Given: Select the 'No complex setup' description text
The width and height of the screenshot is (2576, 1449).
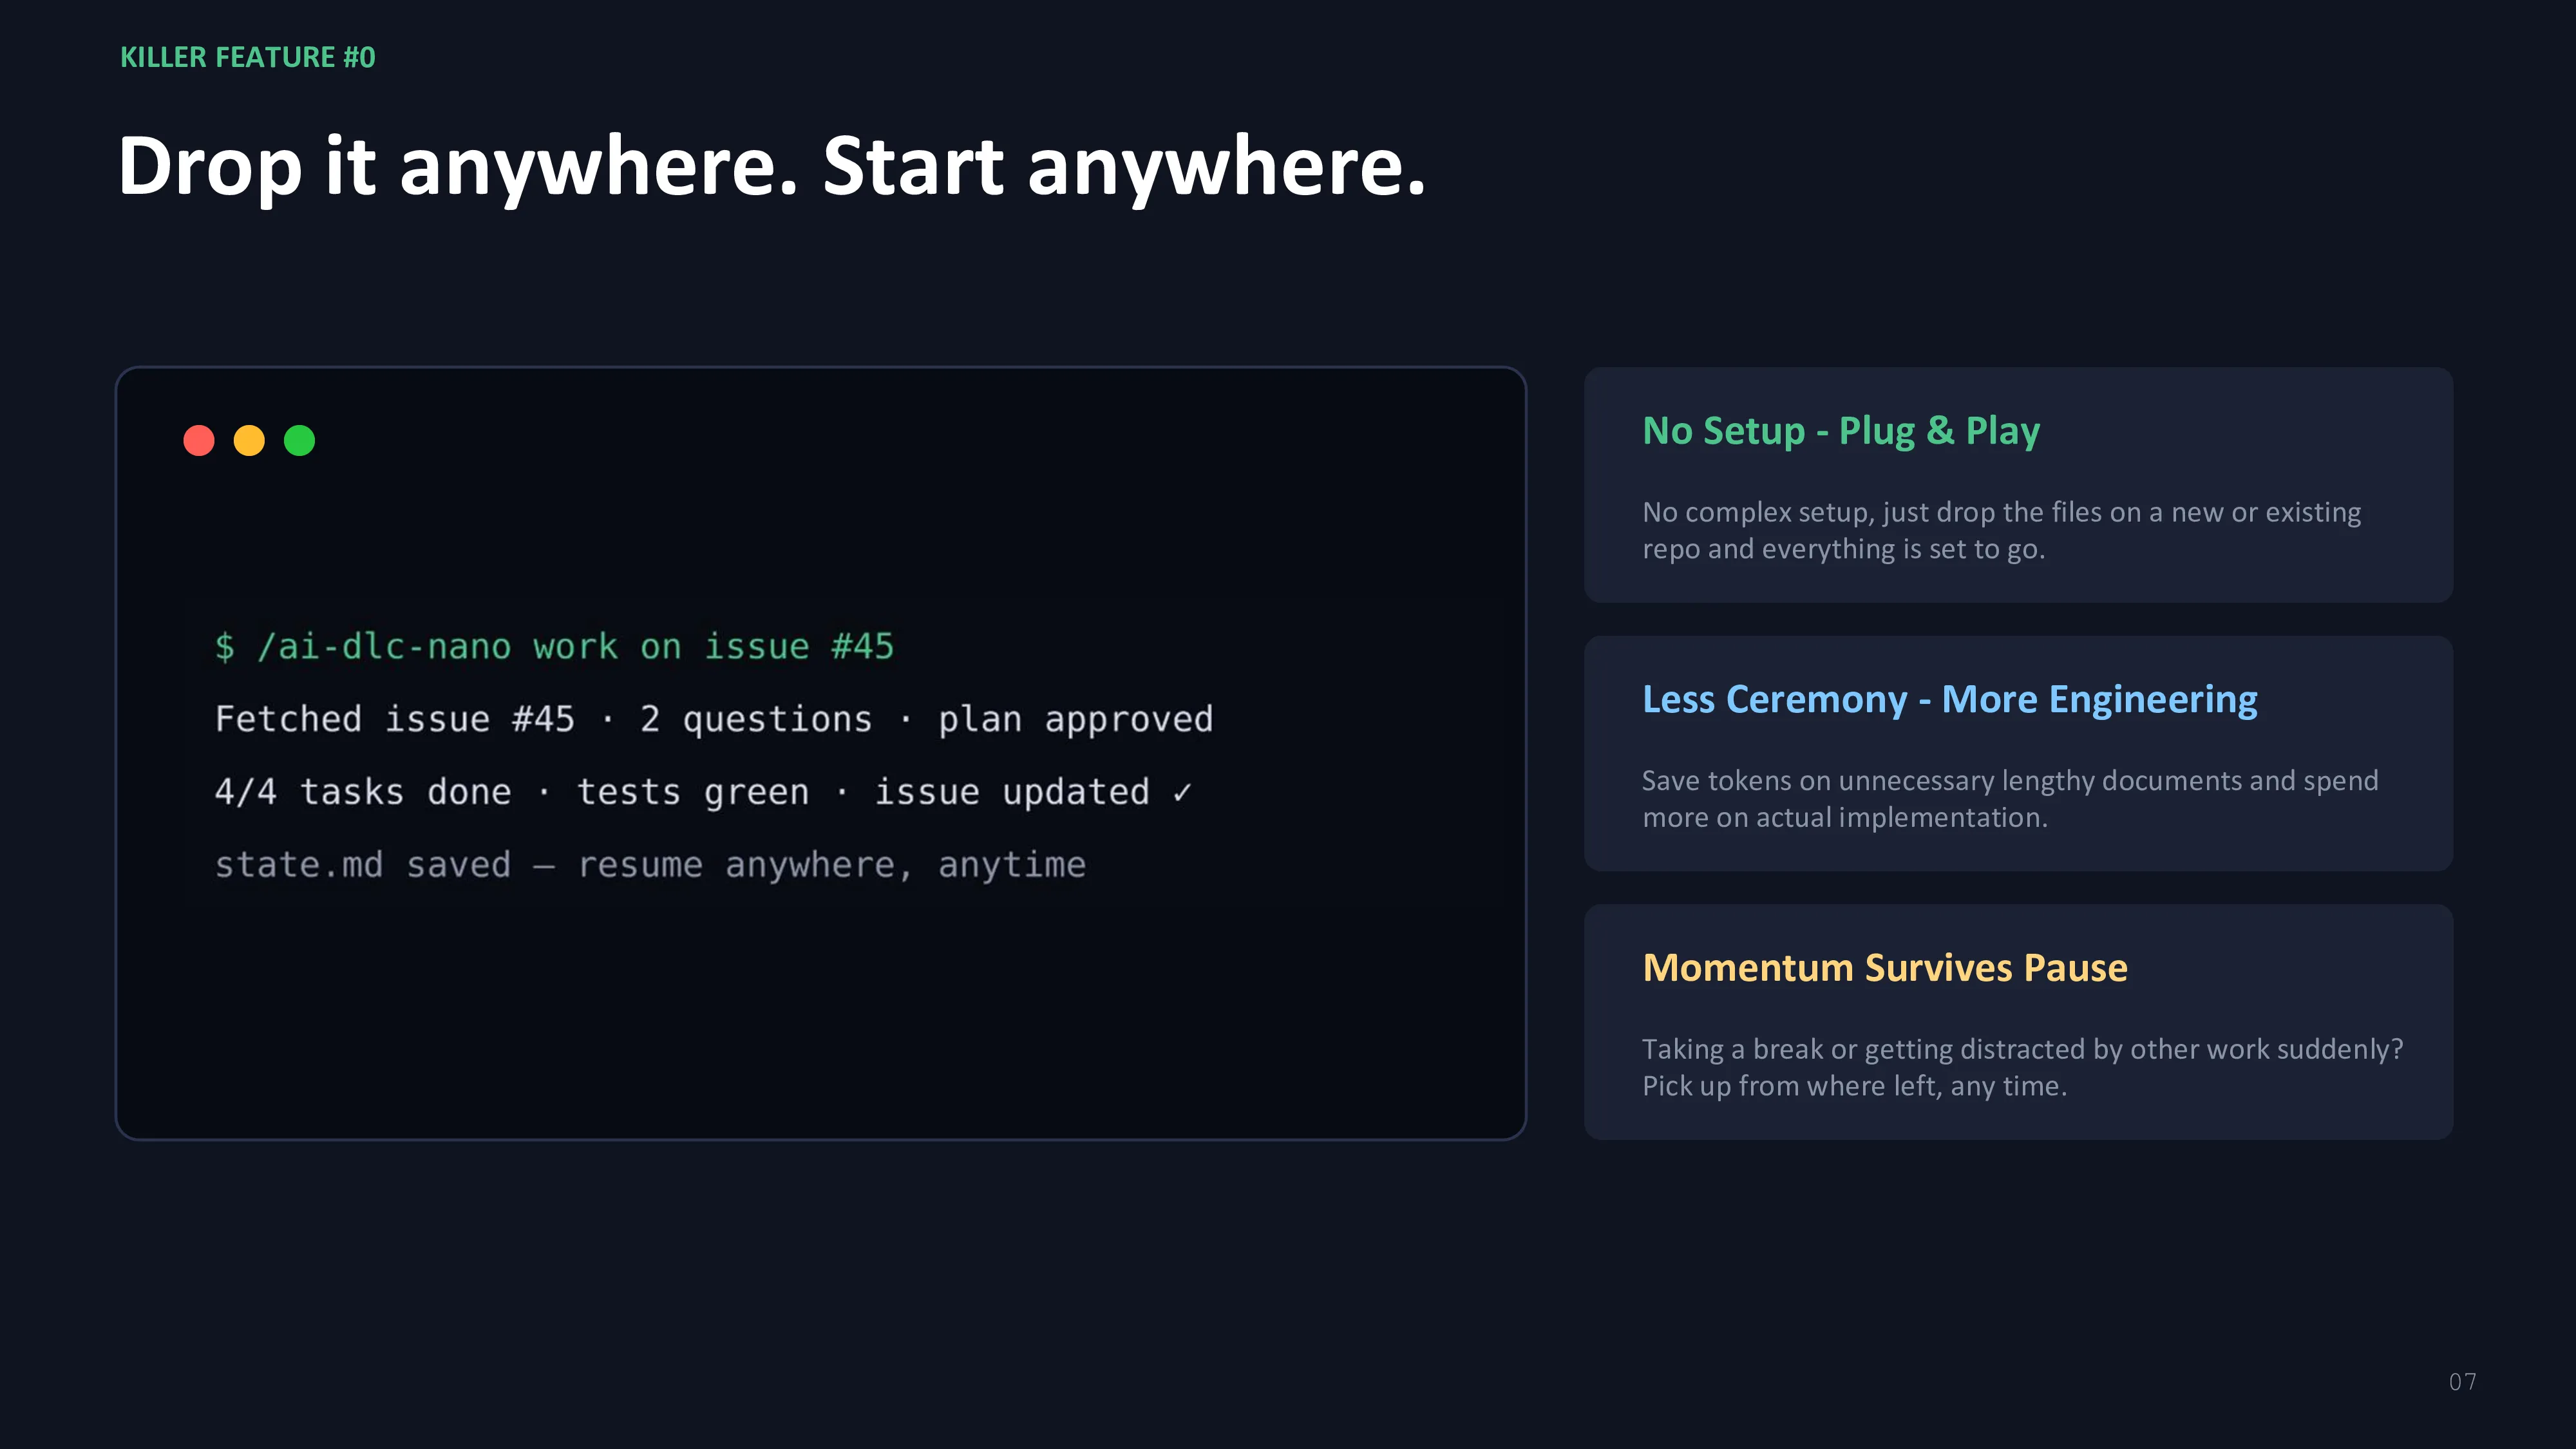Looking at the screenshot, I should click(x=2001, y=530).
